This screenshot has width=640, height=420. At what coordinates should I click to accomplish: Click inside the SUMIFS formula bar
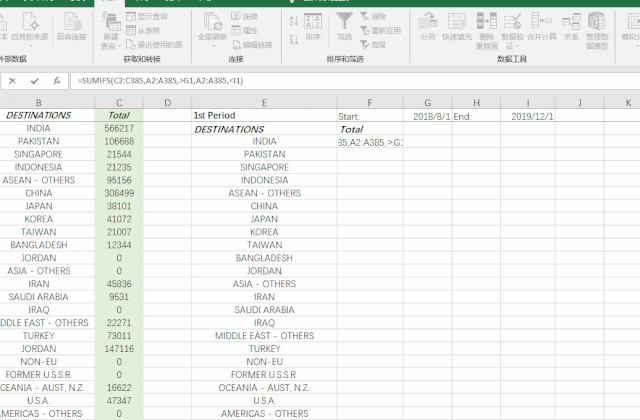click(x=355, y=81)
